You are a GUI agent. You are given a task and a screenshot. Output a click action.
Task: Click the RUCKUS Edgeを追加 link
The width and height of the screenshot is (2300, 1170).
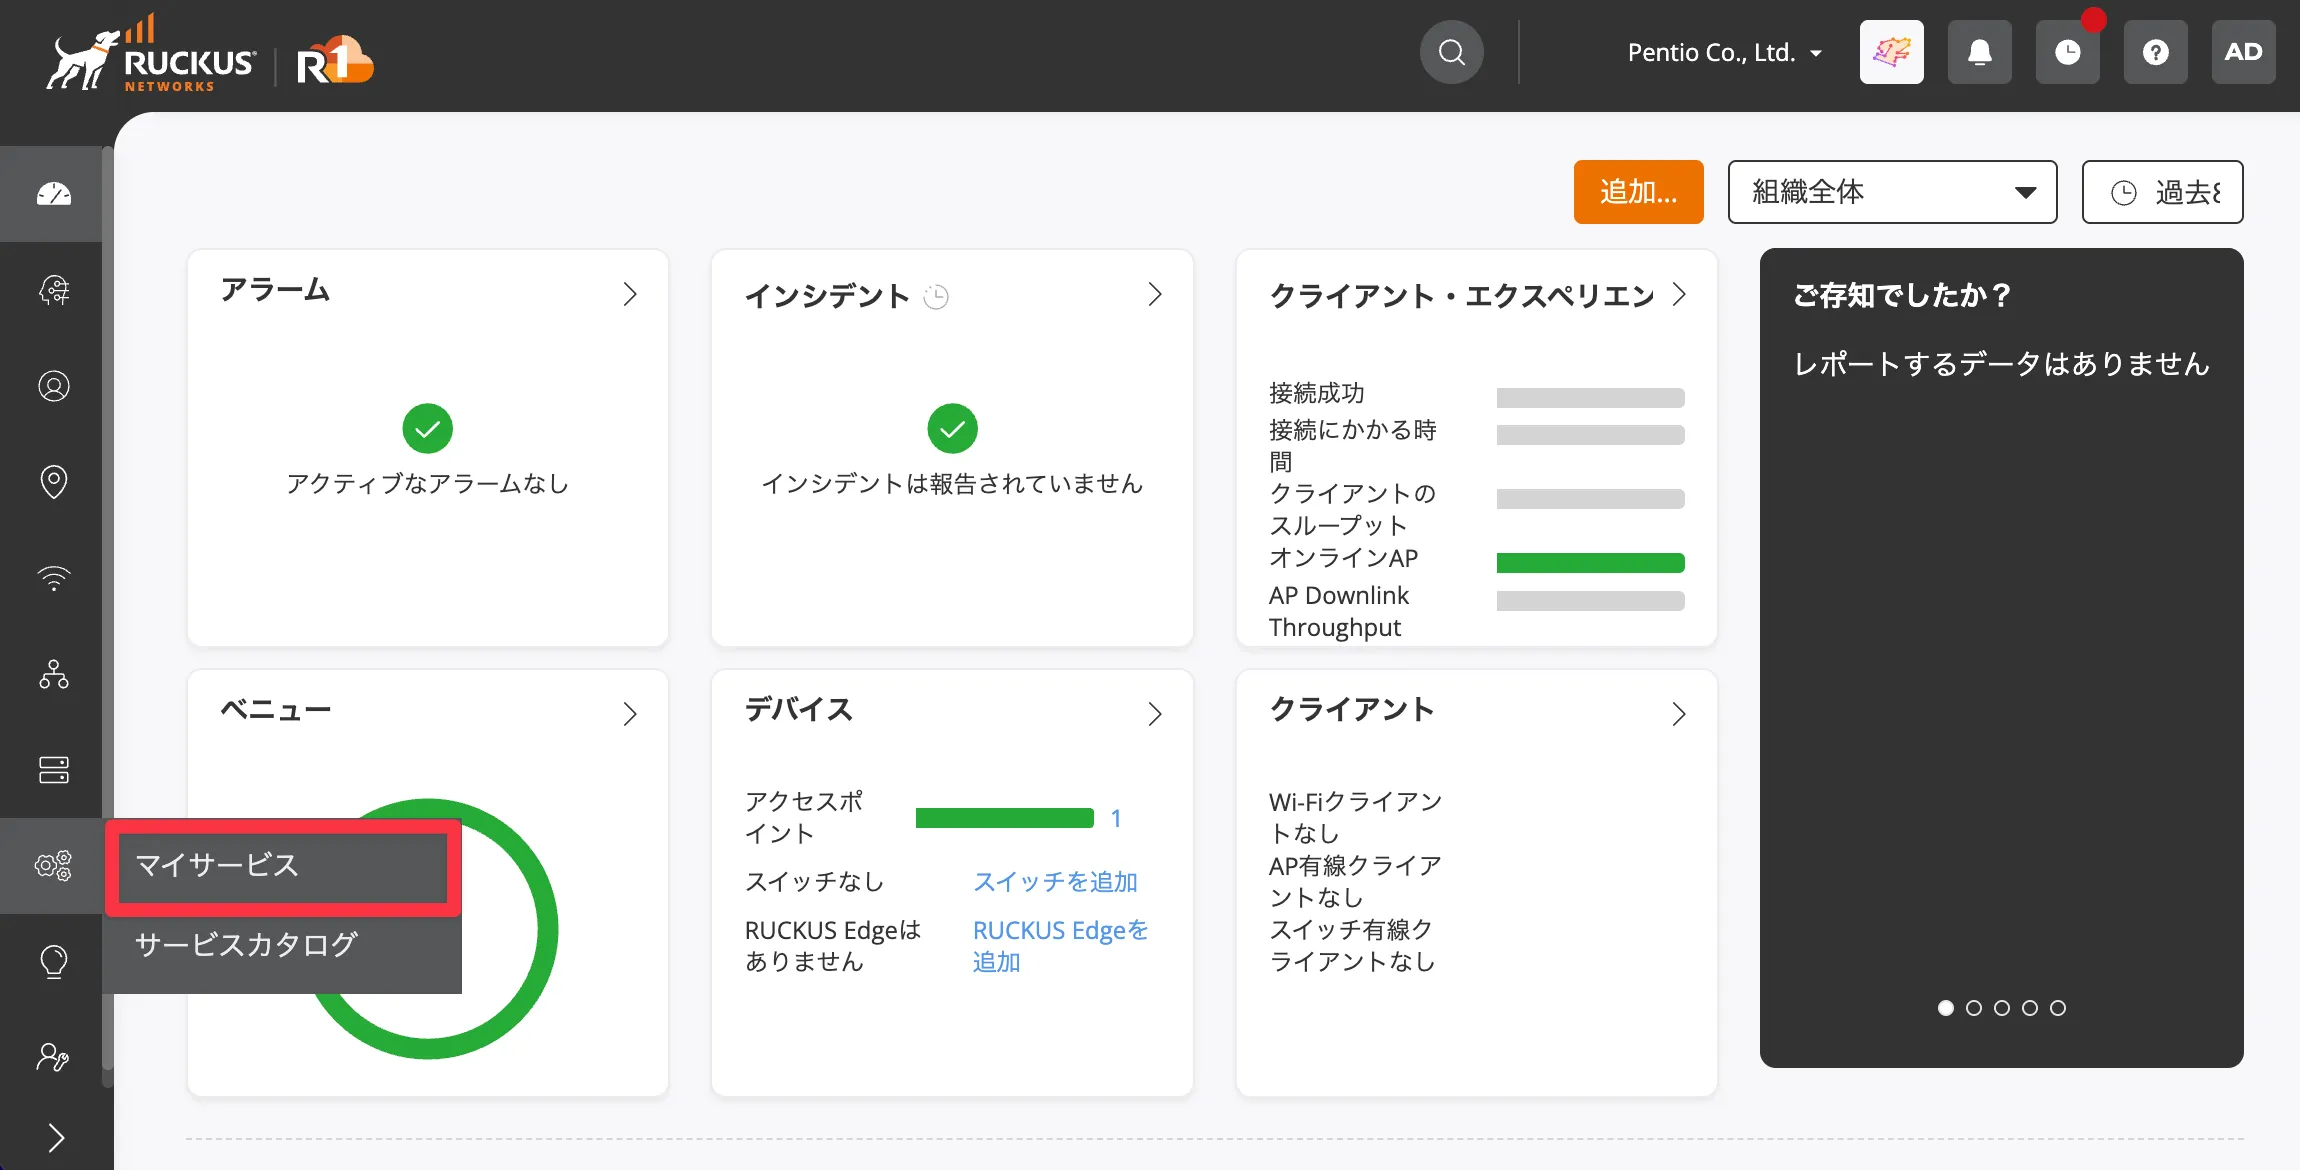click(x=1060, y=946)
